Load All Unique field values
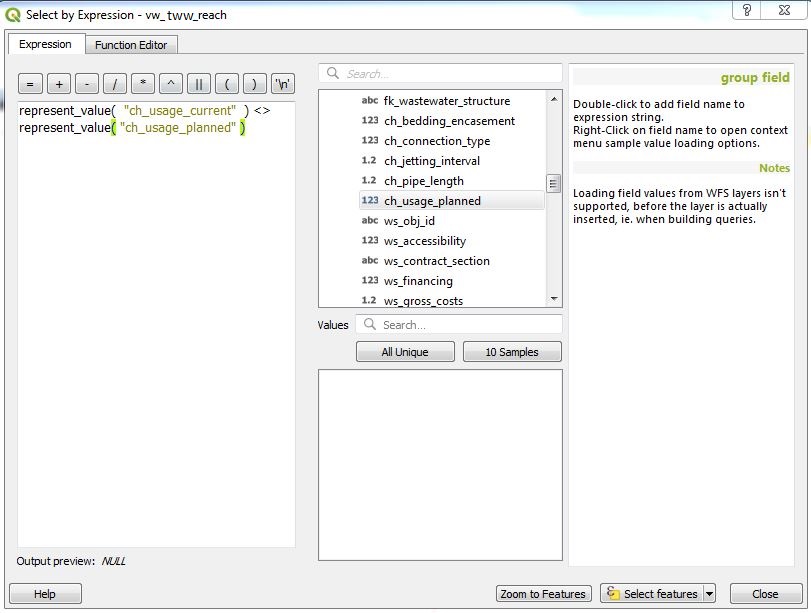Screen dimensions: 811x613 coord(405,352)
